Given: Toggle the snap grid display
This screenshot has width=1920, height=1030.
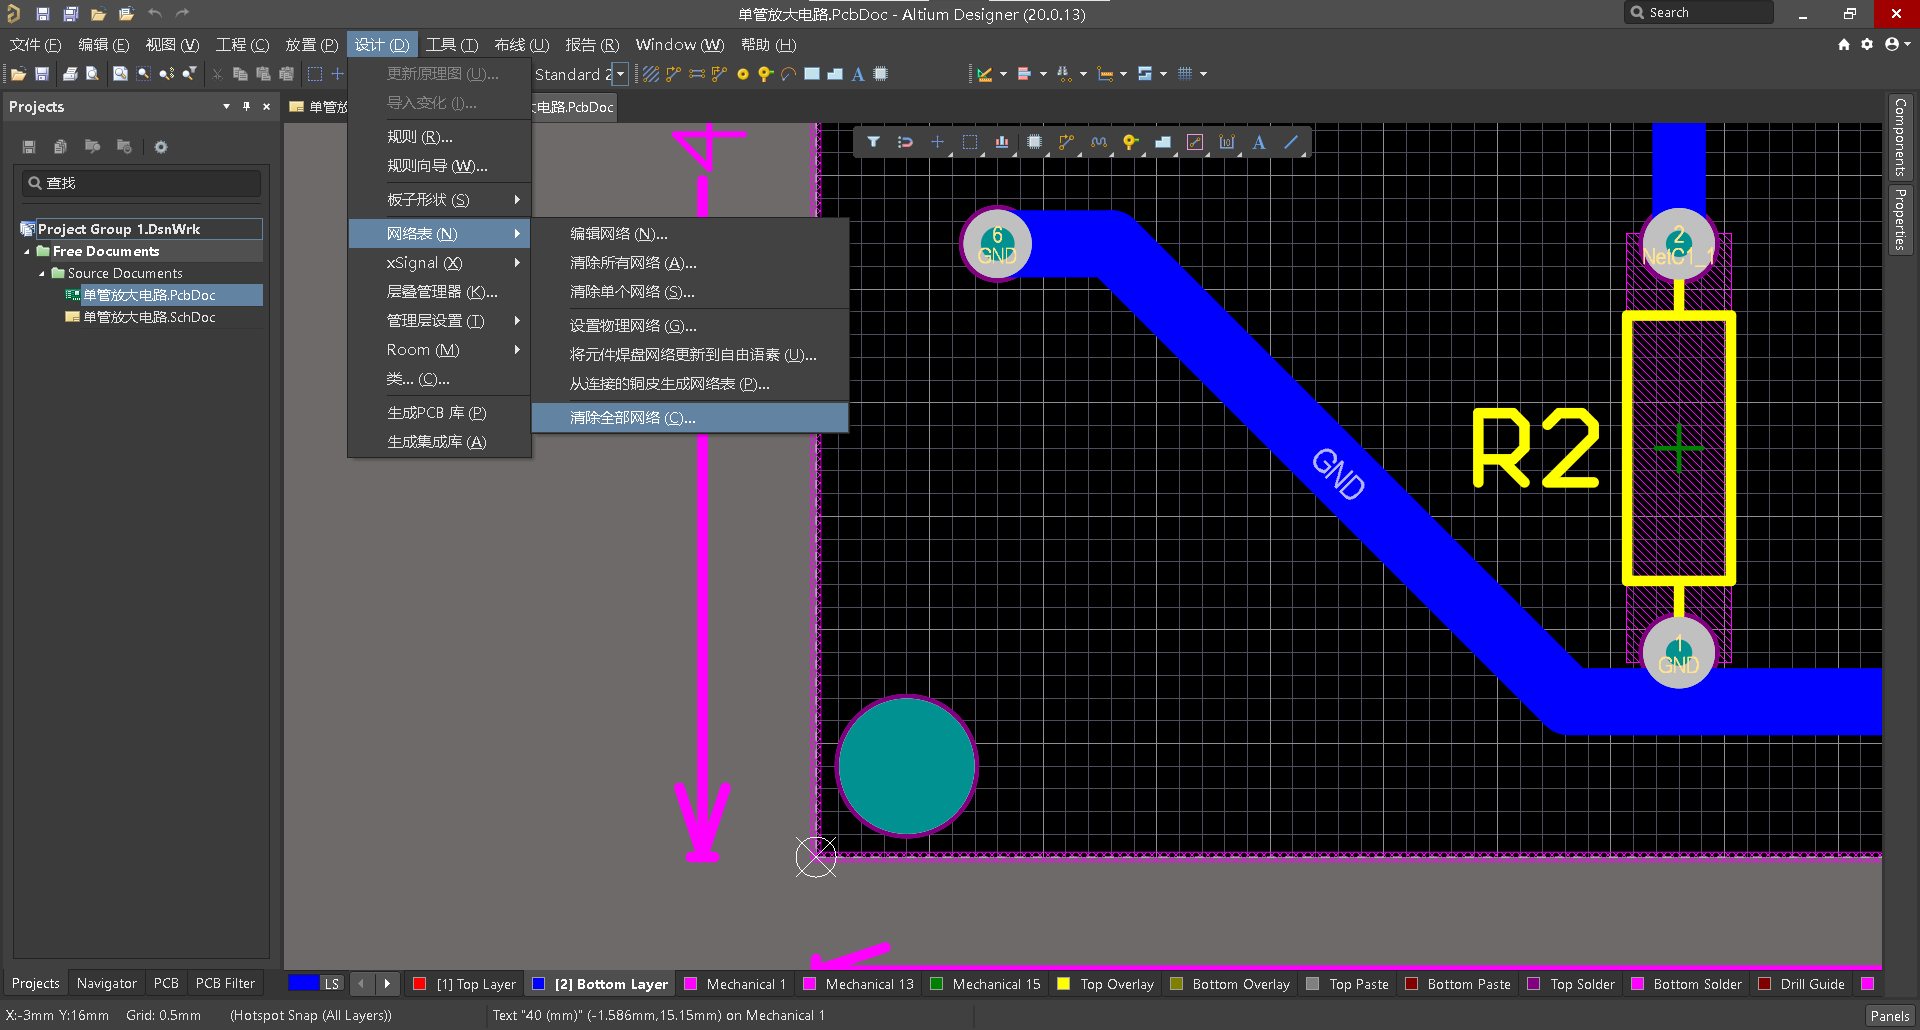Looking at the screenshot, I should [x=1186, y=73].
